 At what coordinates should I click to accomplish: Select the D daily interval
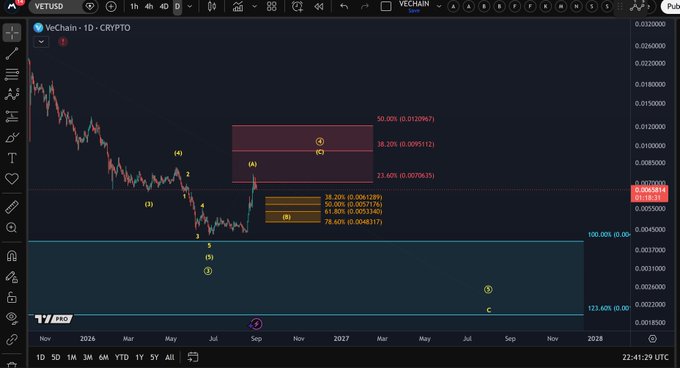coord(177,7)
